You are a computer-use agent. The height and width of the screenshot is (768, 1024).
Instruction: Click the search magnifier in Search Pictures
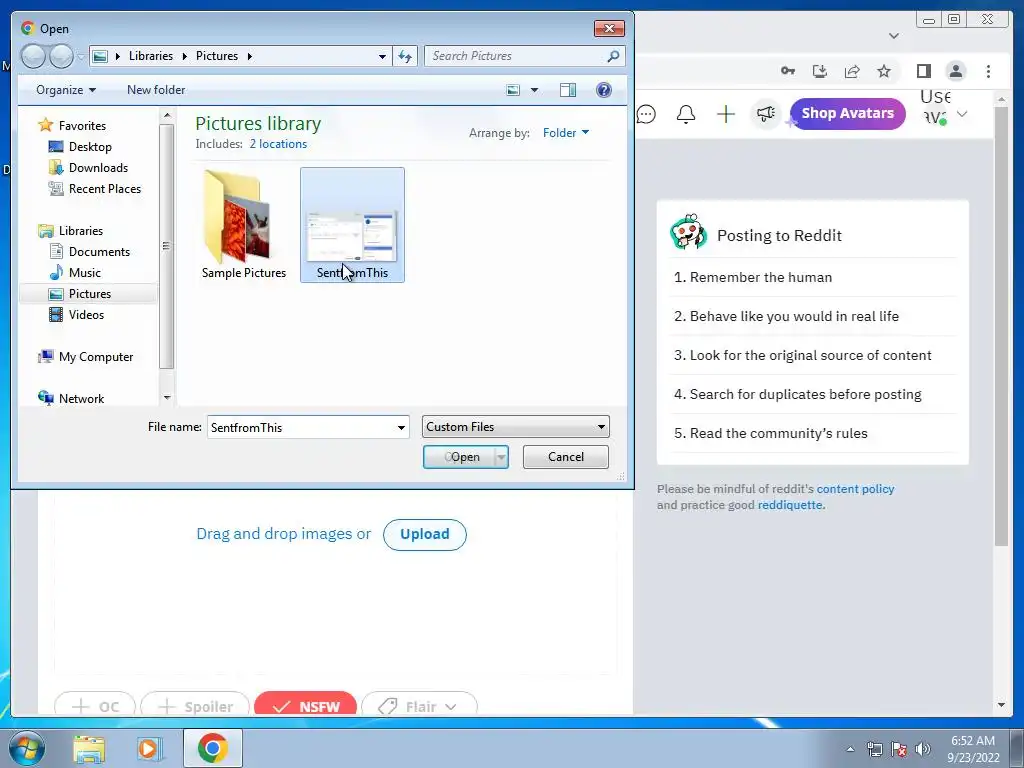pos(613,56)
